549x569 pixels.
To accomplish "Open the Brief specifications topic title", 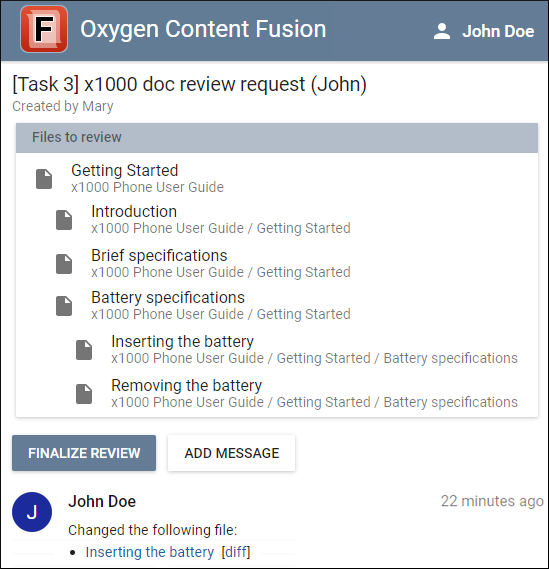I will click(x=159, y=255).
